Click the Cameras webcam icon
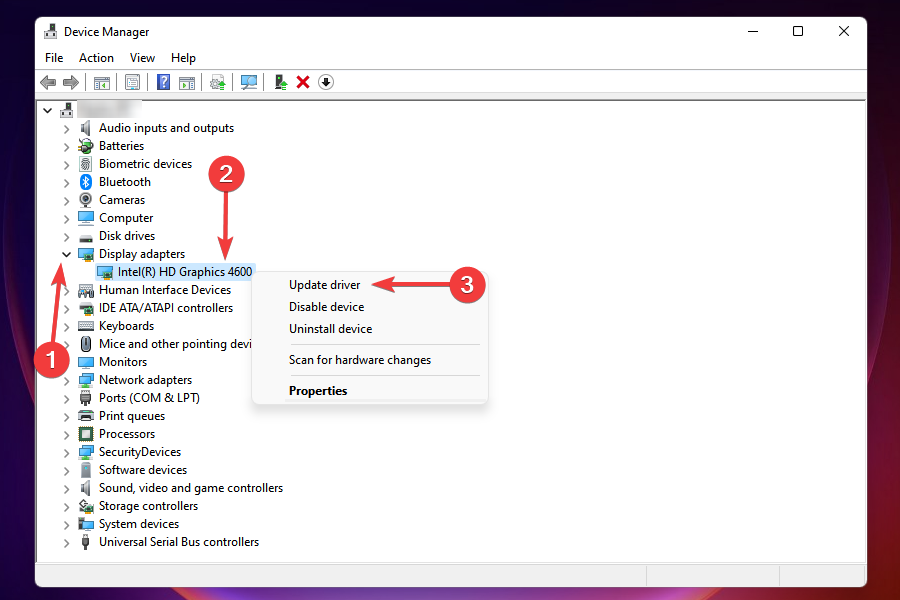The height and width of the screenshot is (600, 900). click(x=86, y=200)
